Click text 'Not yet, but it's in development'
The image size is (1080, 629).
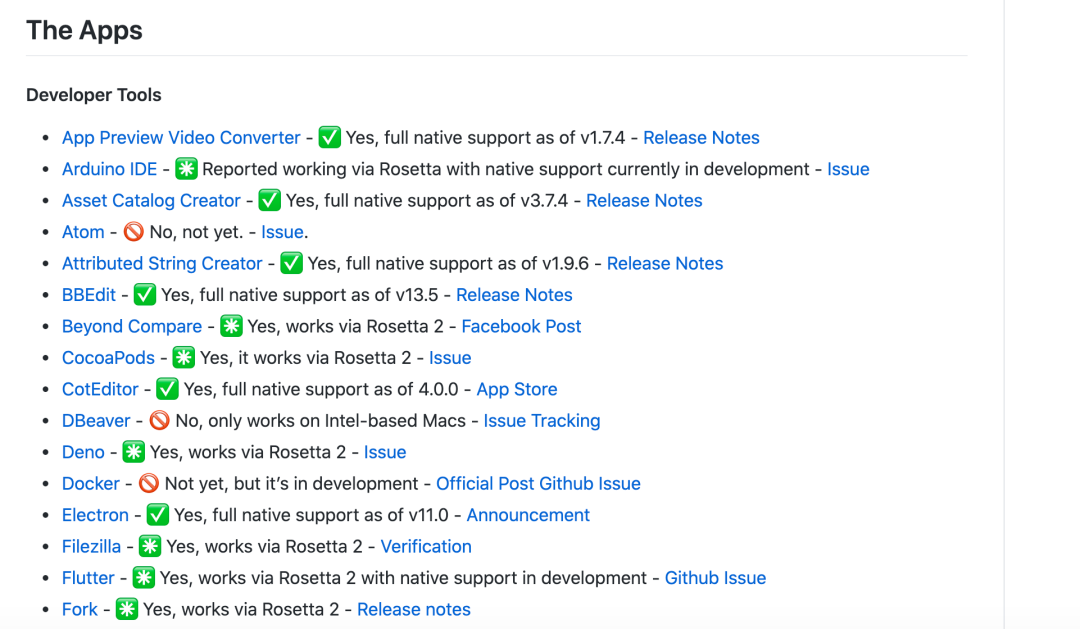point(291,484)
